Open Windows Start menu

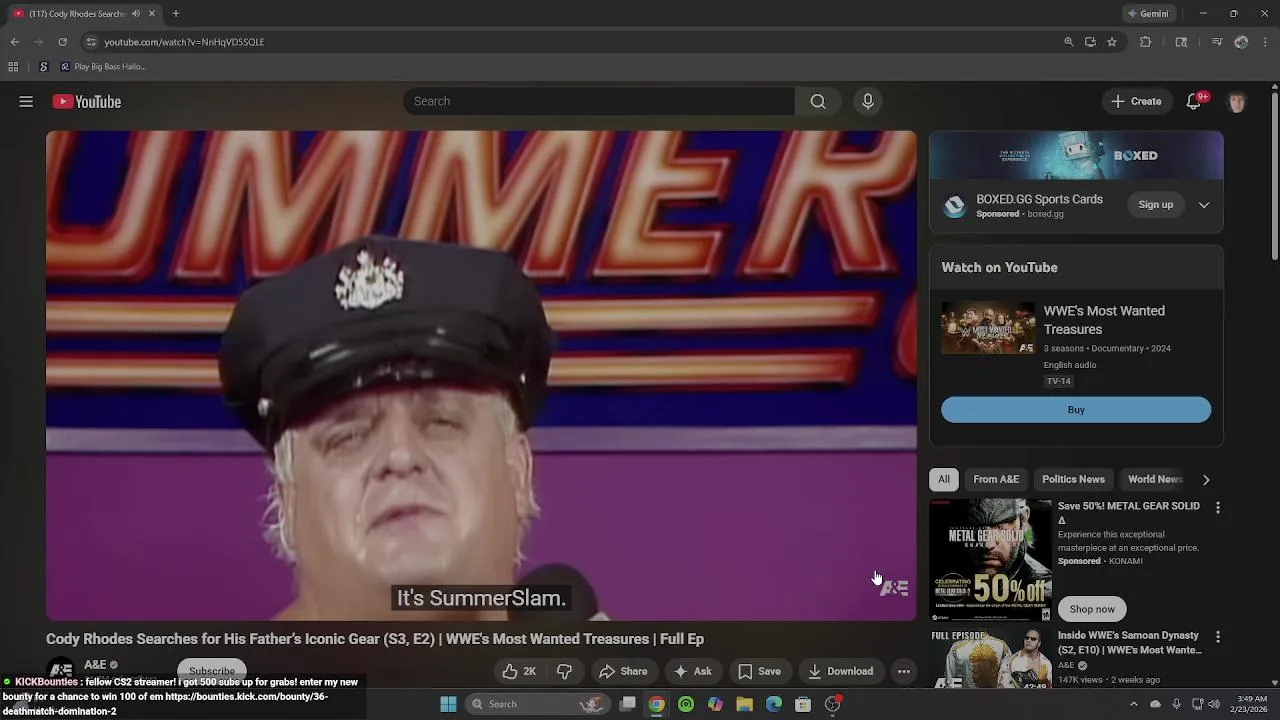point(448,704)
